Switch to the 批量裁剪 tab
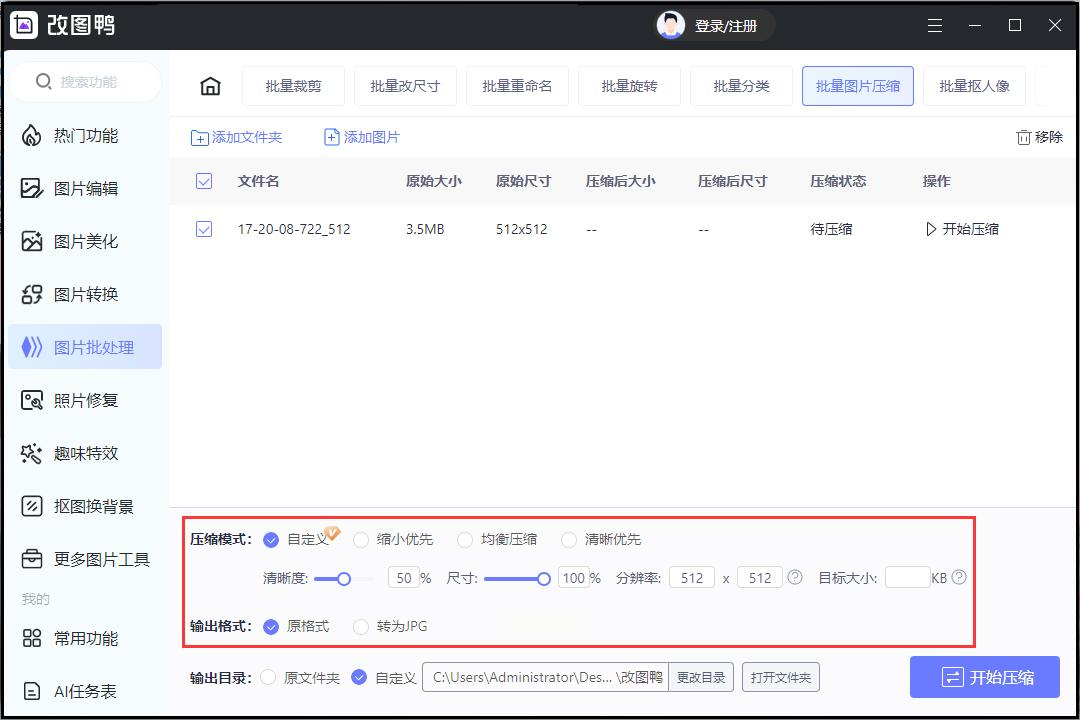This screenshot has width=1080, height=720. 293,86
